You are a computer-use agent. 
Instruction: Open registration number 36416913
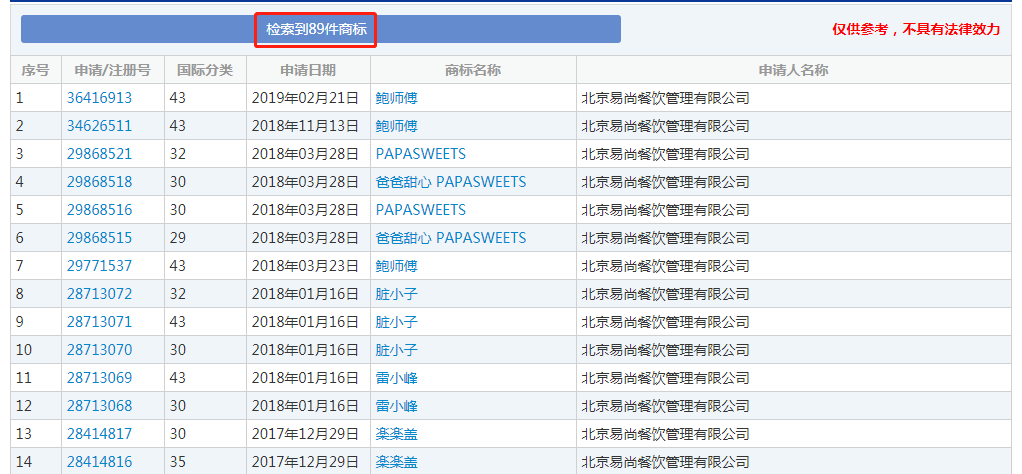point(99,98)
